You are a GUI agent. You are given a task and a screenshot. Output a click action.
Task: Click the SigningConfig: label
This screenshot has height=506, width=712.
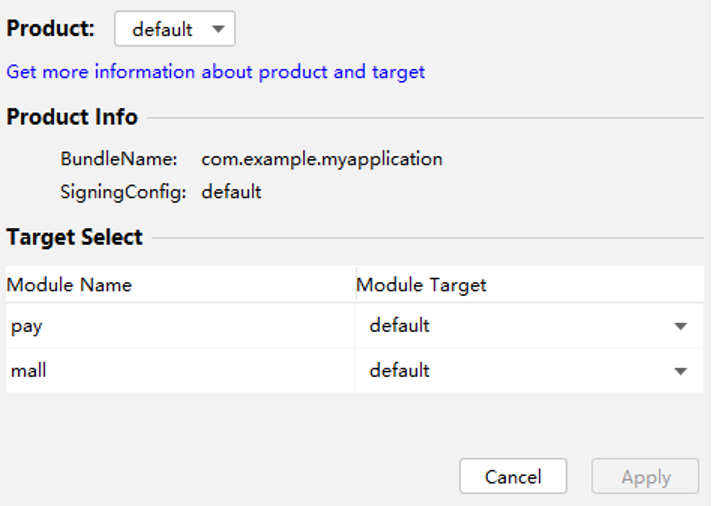click(x=124, y=192)
